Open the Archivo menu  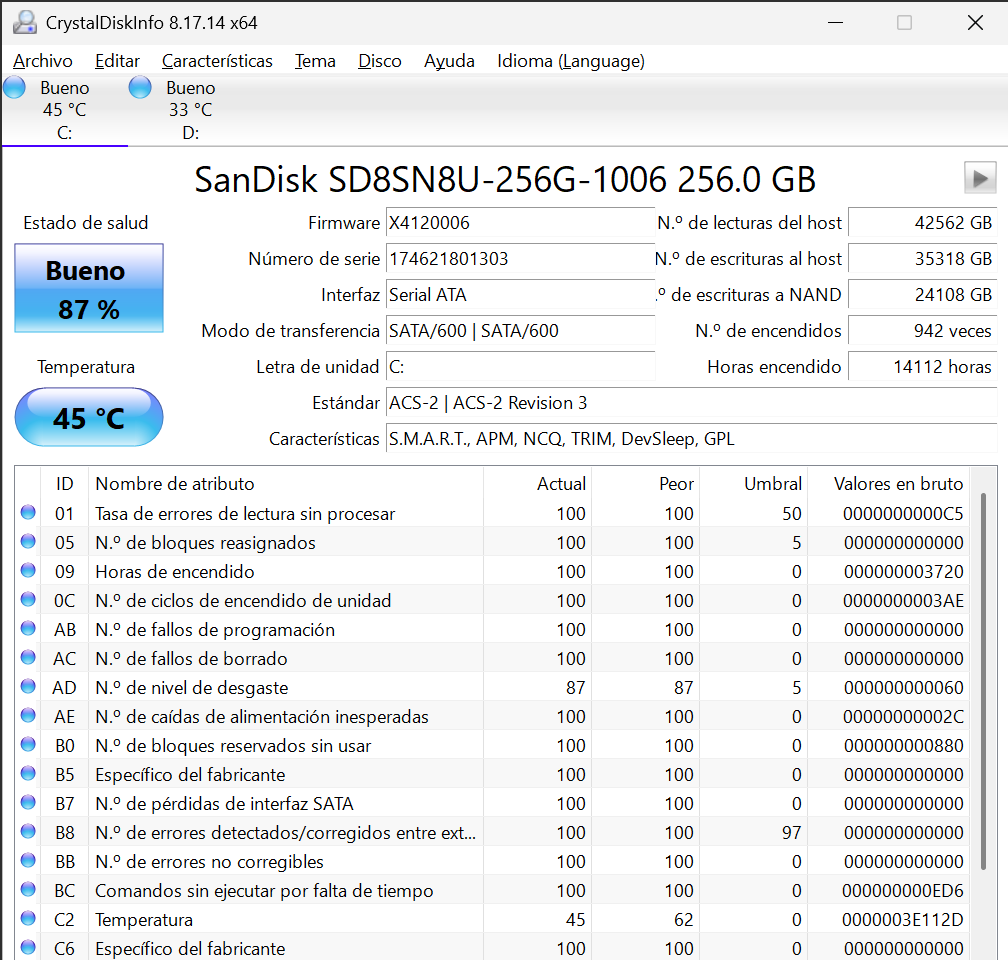point(43,61)
